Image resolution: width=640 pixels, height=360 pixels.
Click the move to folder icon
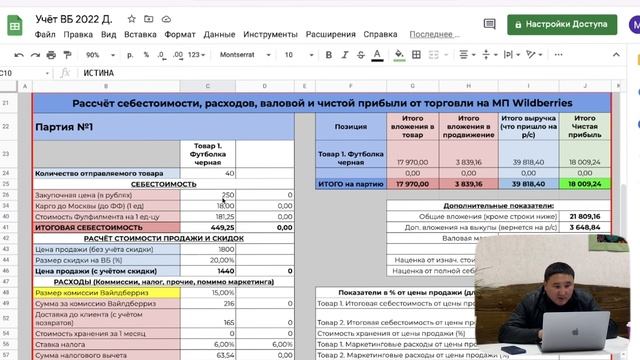pos(149,19)
